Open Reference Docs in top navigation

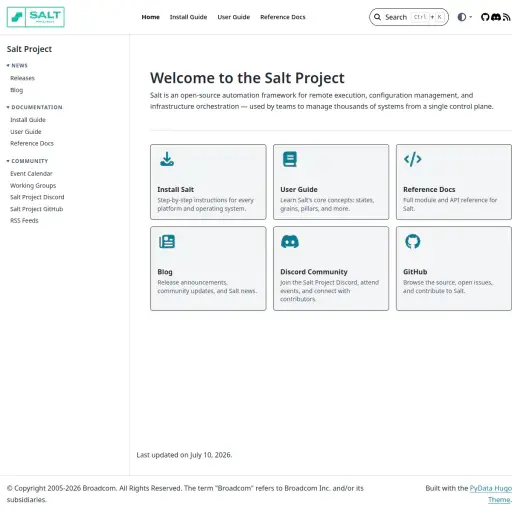point(283,17)
